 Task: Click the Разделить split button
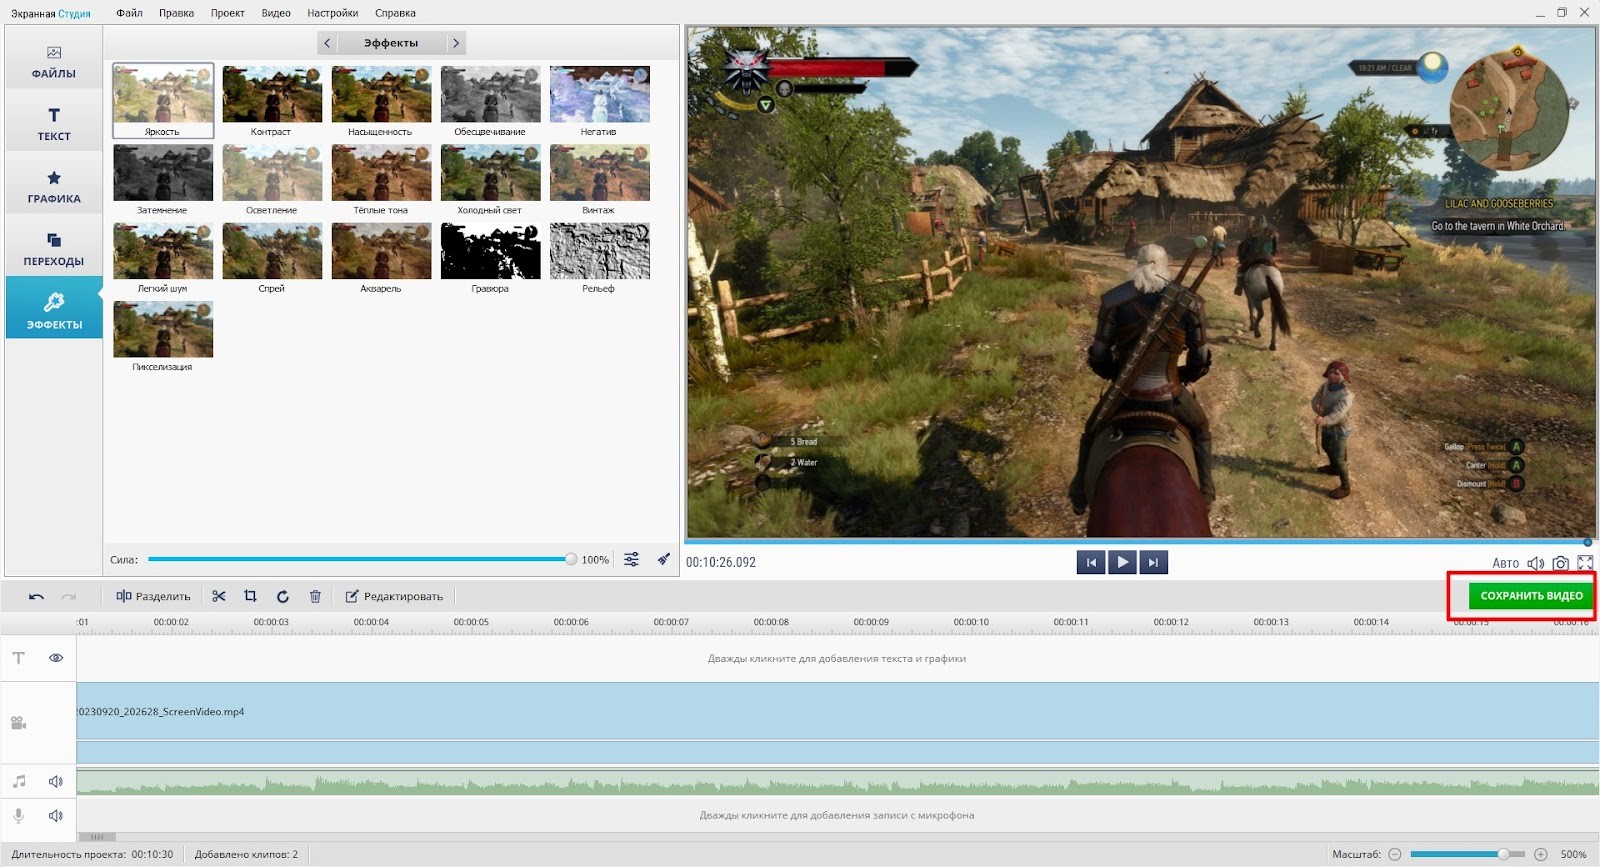click(x=153, y=596)
